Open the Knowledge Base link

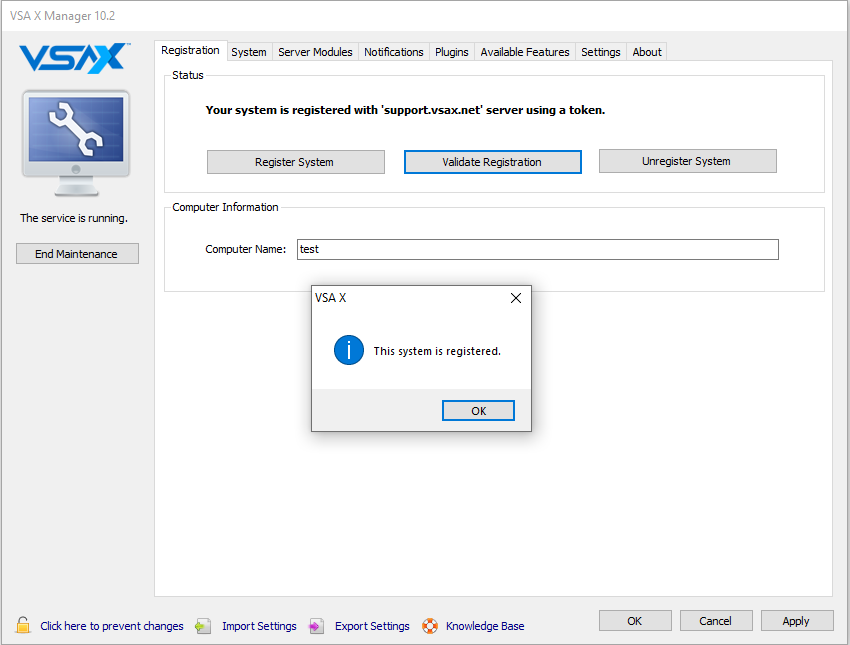tap(485, 626)
